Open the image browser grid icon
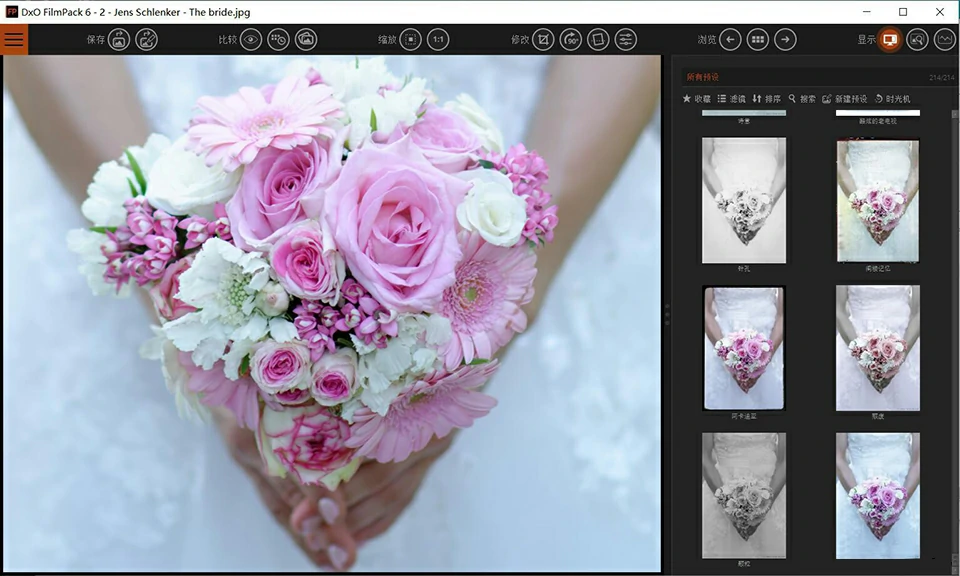This screenshot has height=576, width=960. click(758, 40)
